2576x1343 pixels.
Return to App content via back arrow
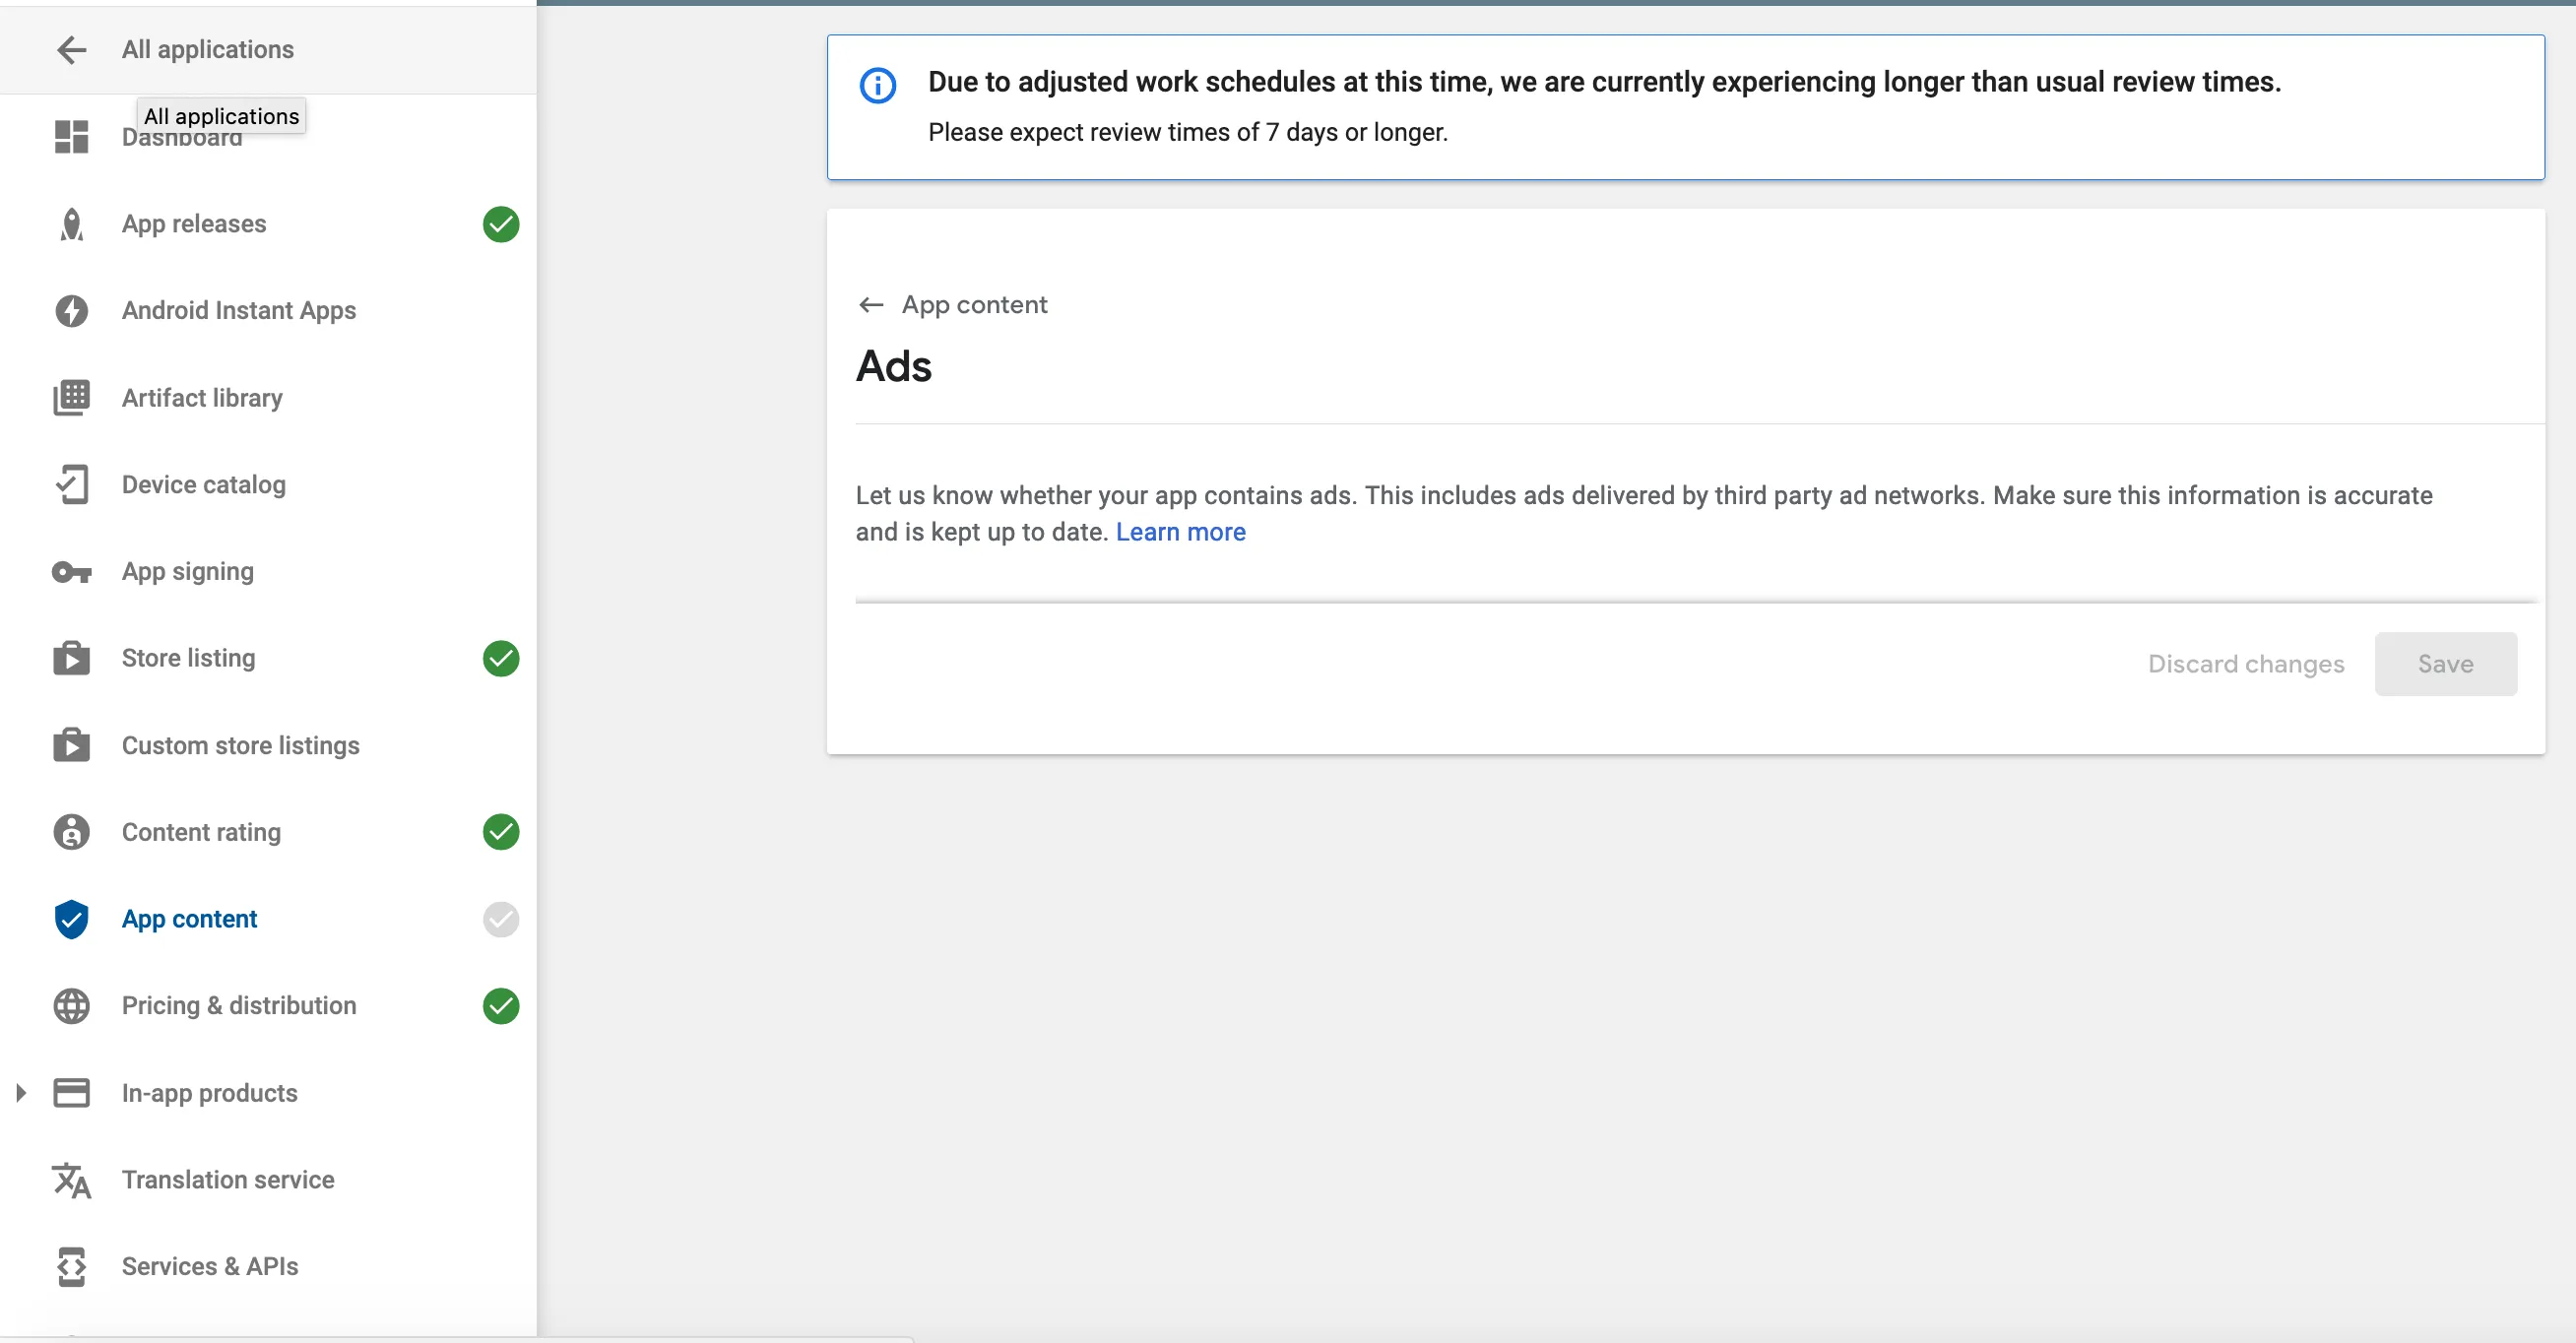coord(871,305)
